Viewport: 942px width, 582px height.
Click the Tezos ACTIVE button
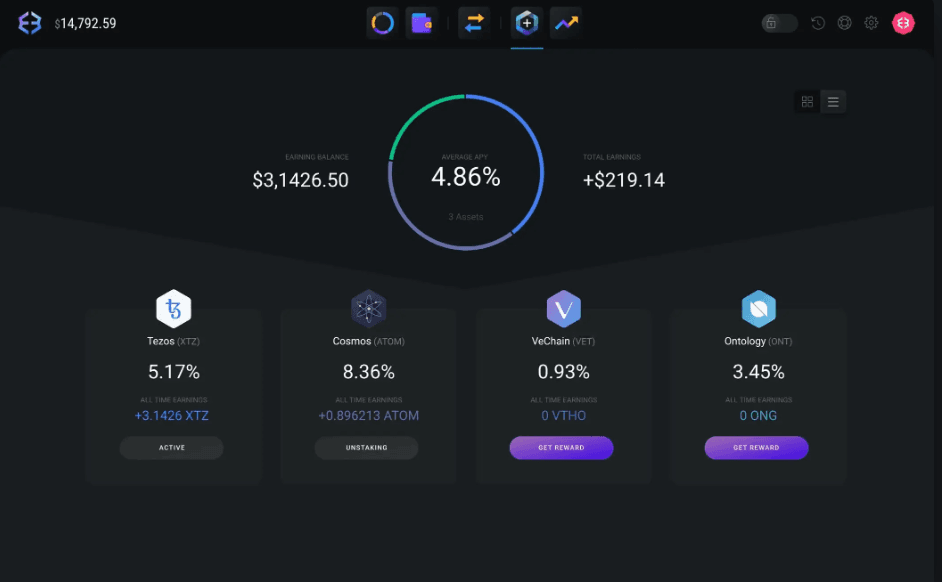click(172, 448)
